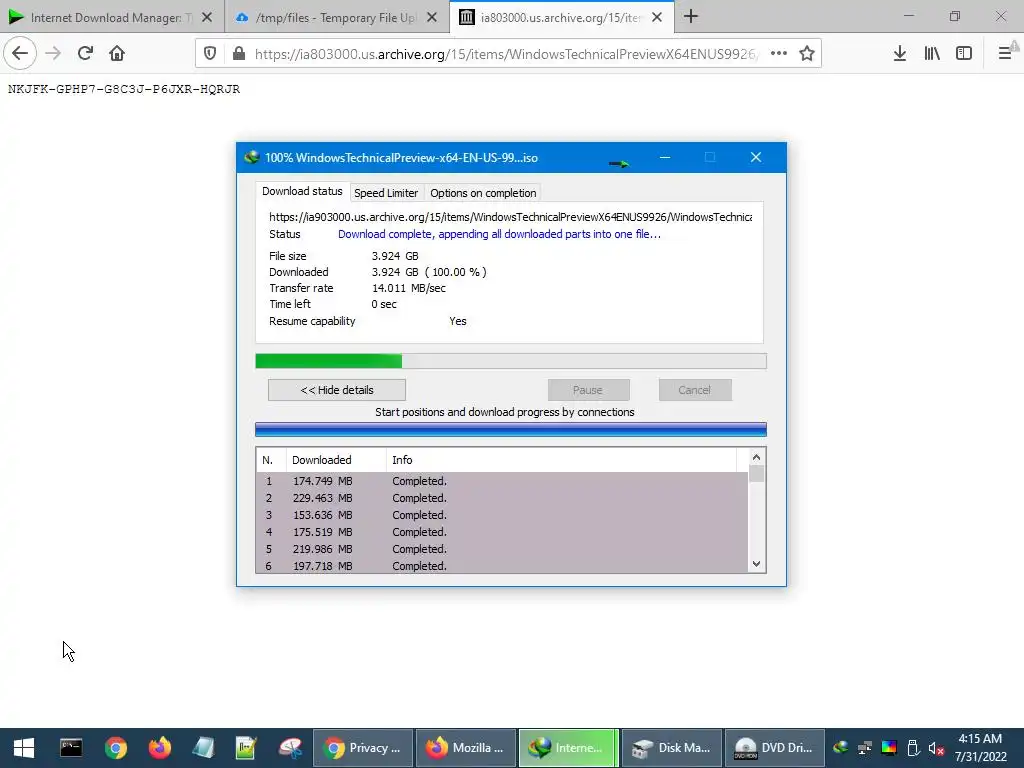Click the blue connections progress bar

(x=511, y=429)
